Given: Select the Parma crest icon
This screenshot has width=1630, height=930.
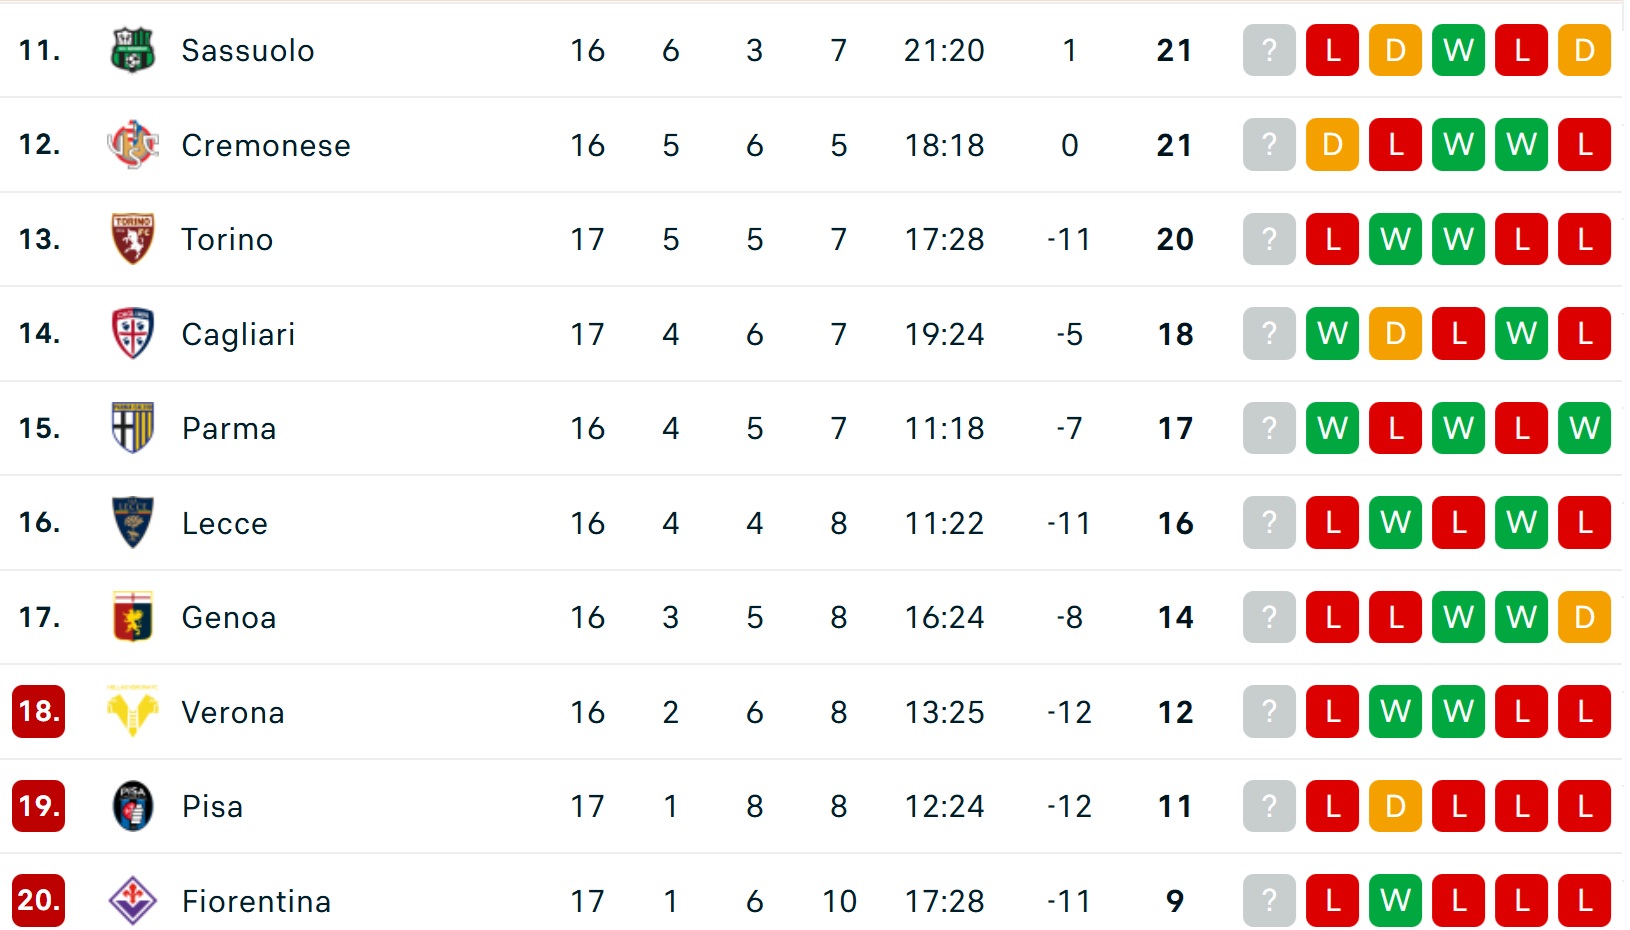Looking at the screenshot, I should (x=132, y=428).
